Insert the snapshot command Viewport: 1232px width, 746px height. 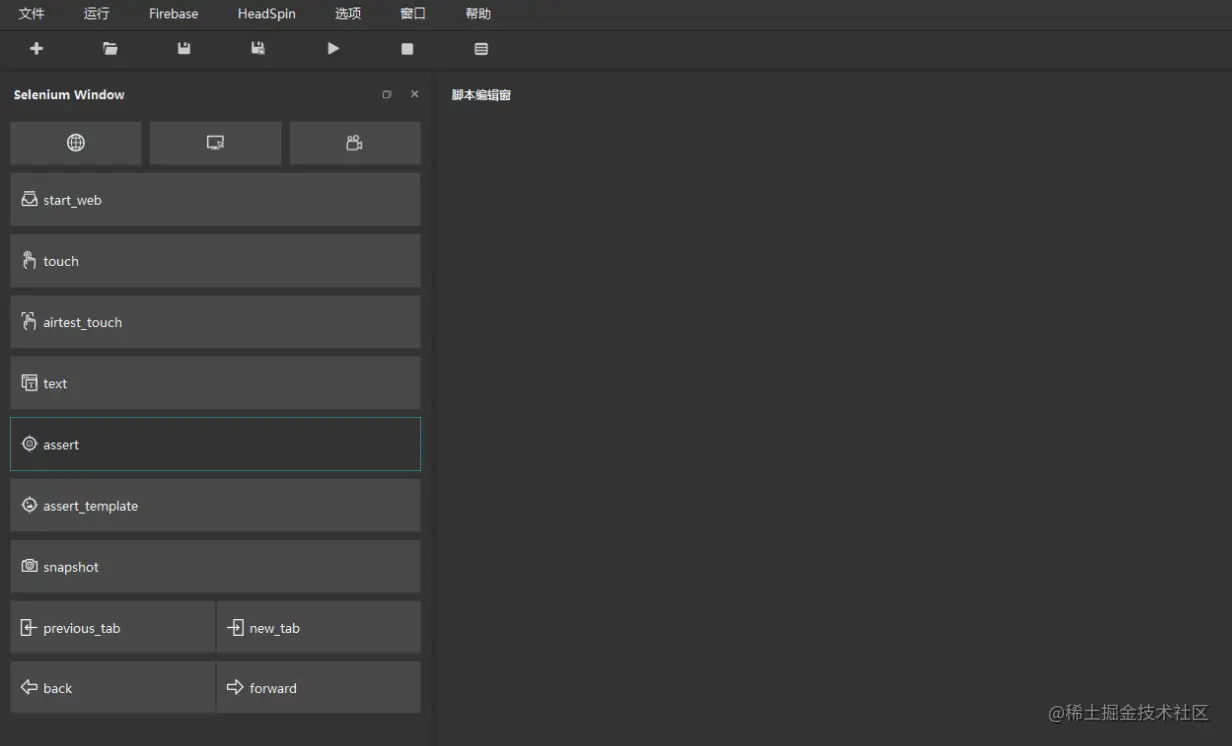(215, 566)
